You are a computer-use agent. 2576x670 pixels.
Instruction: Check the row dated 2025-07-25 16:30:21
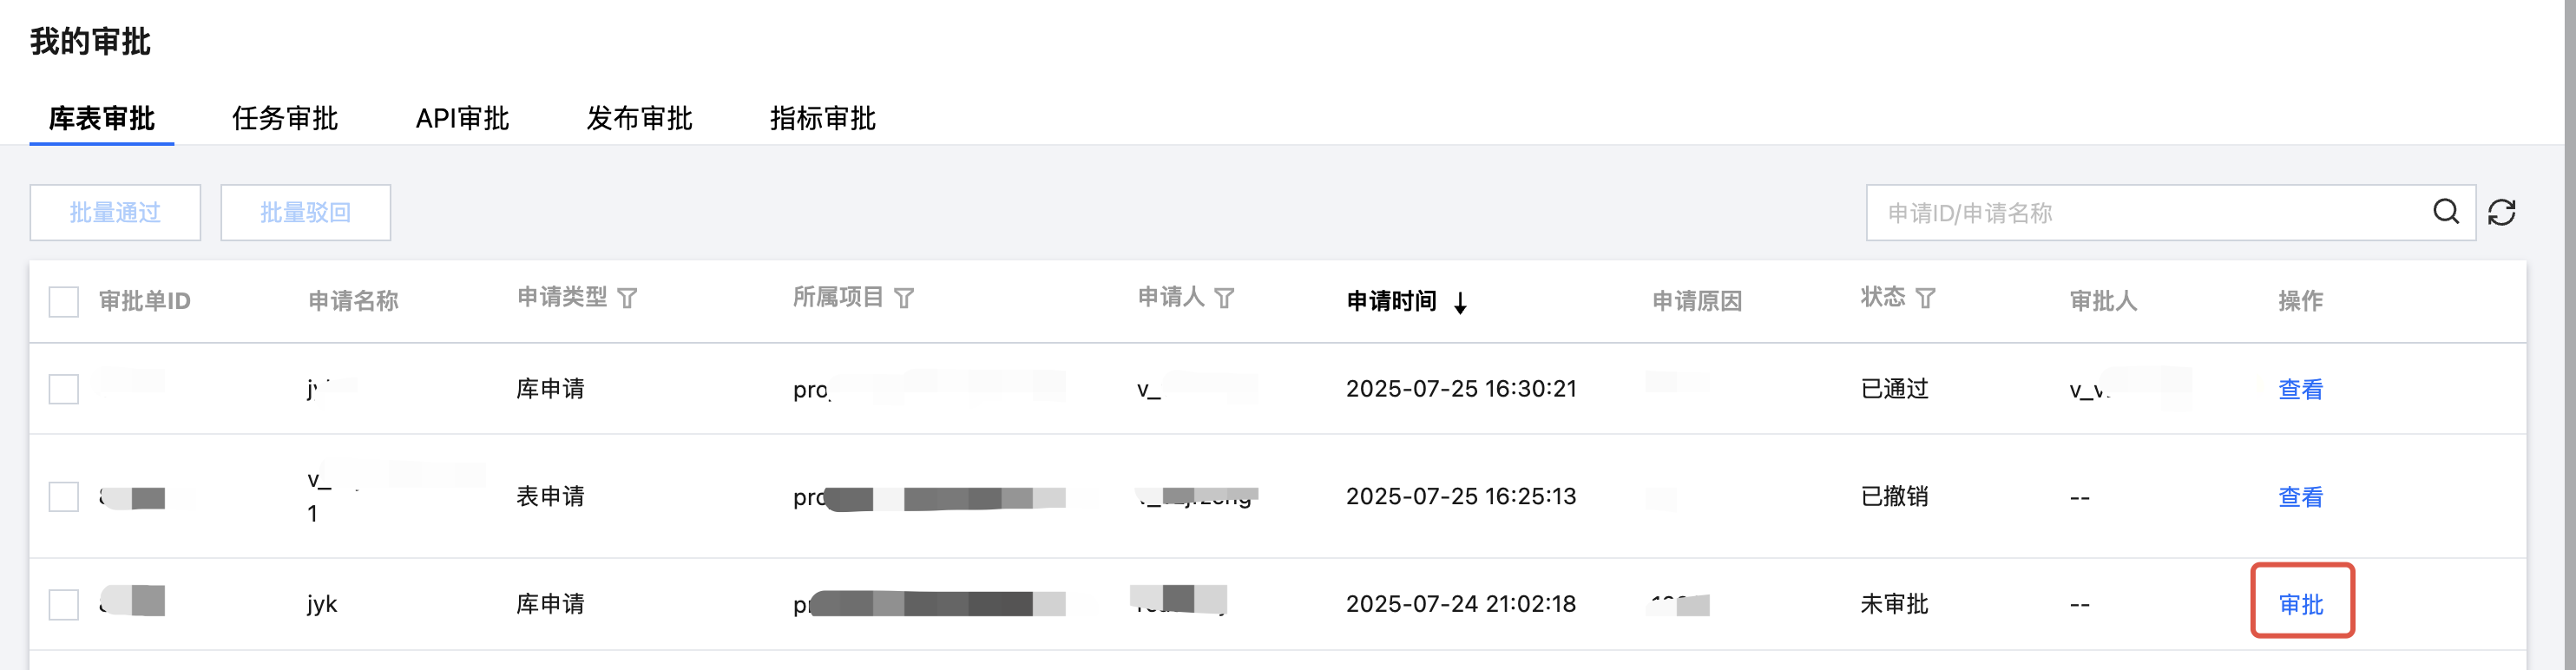(x=64, y=389)
